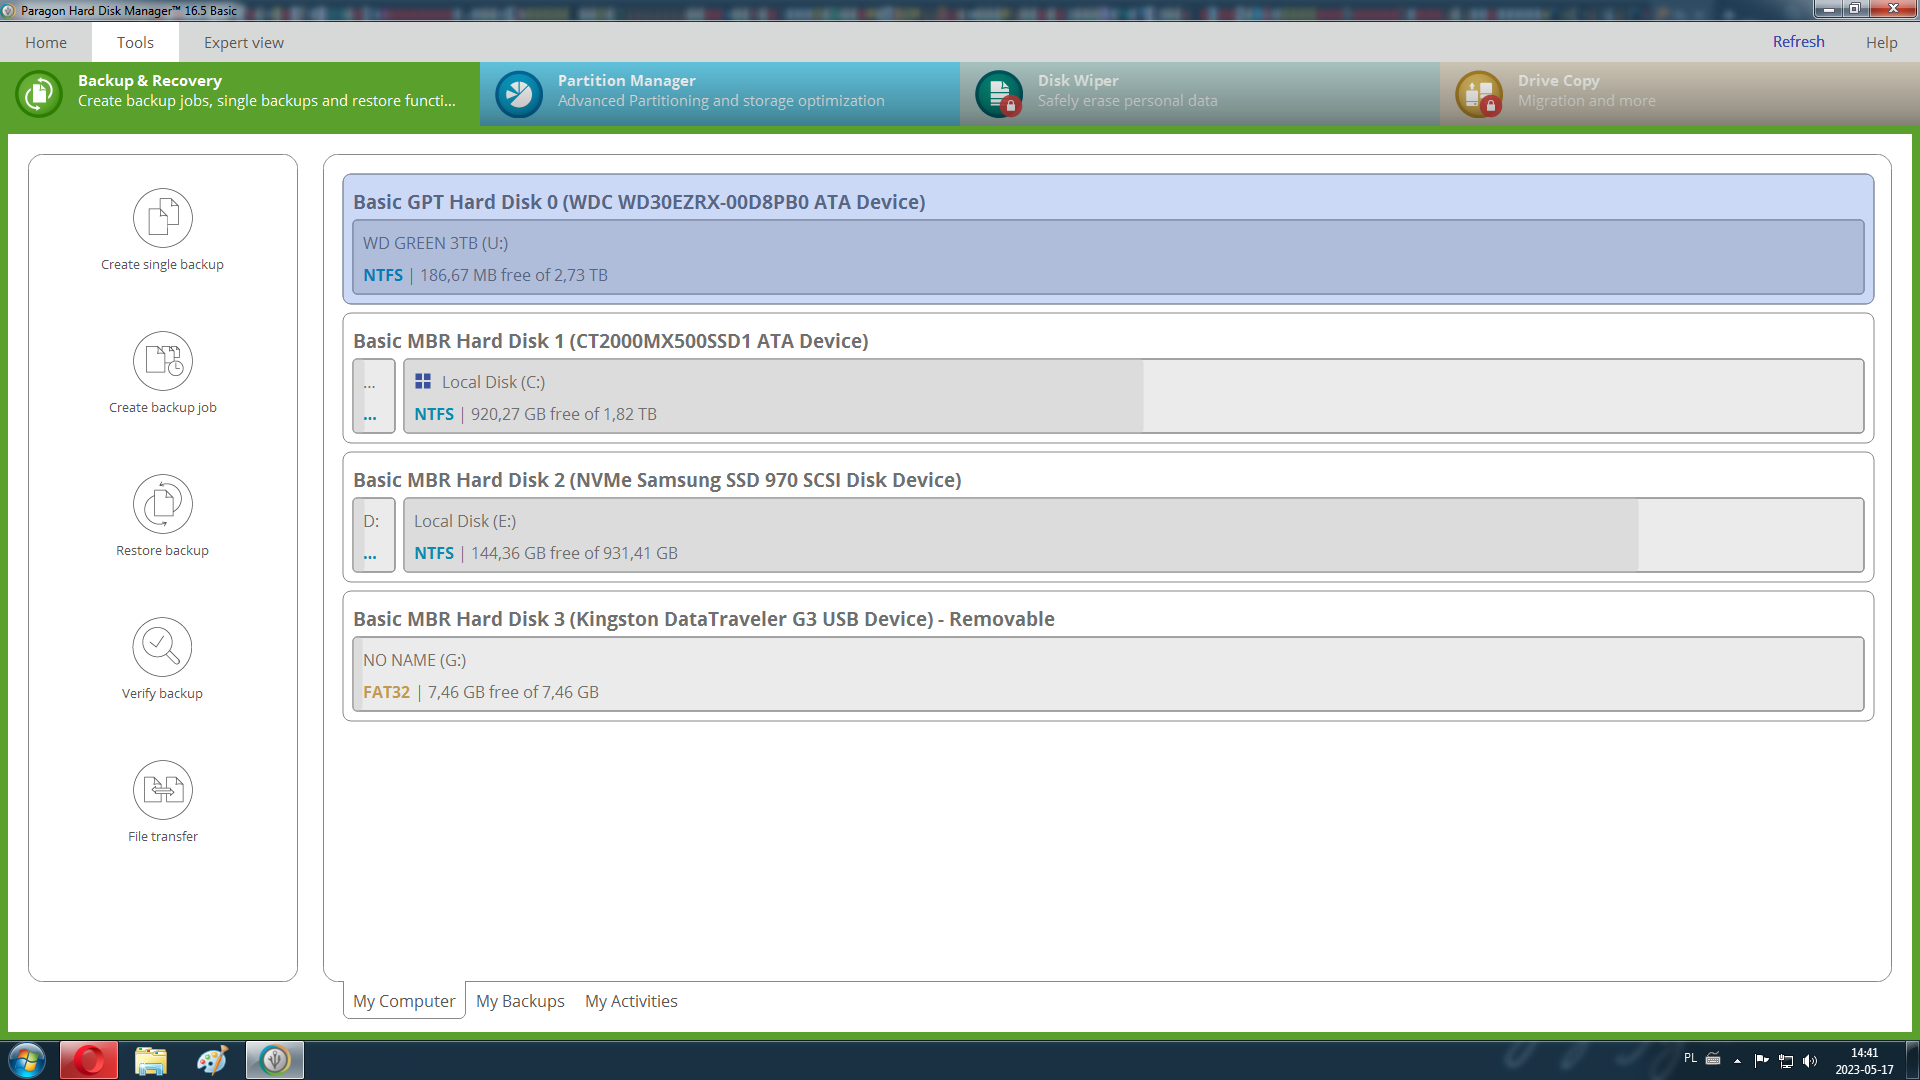
Task: Open the Backup & Recovery module icon
Action: point(39,94)
